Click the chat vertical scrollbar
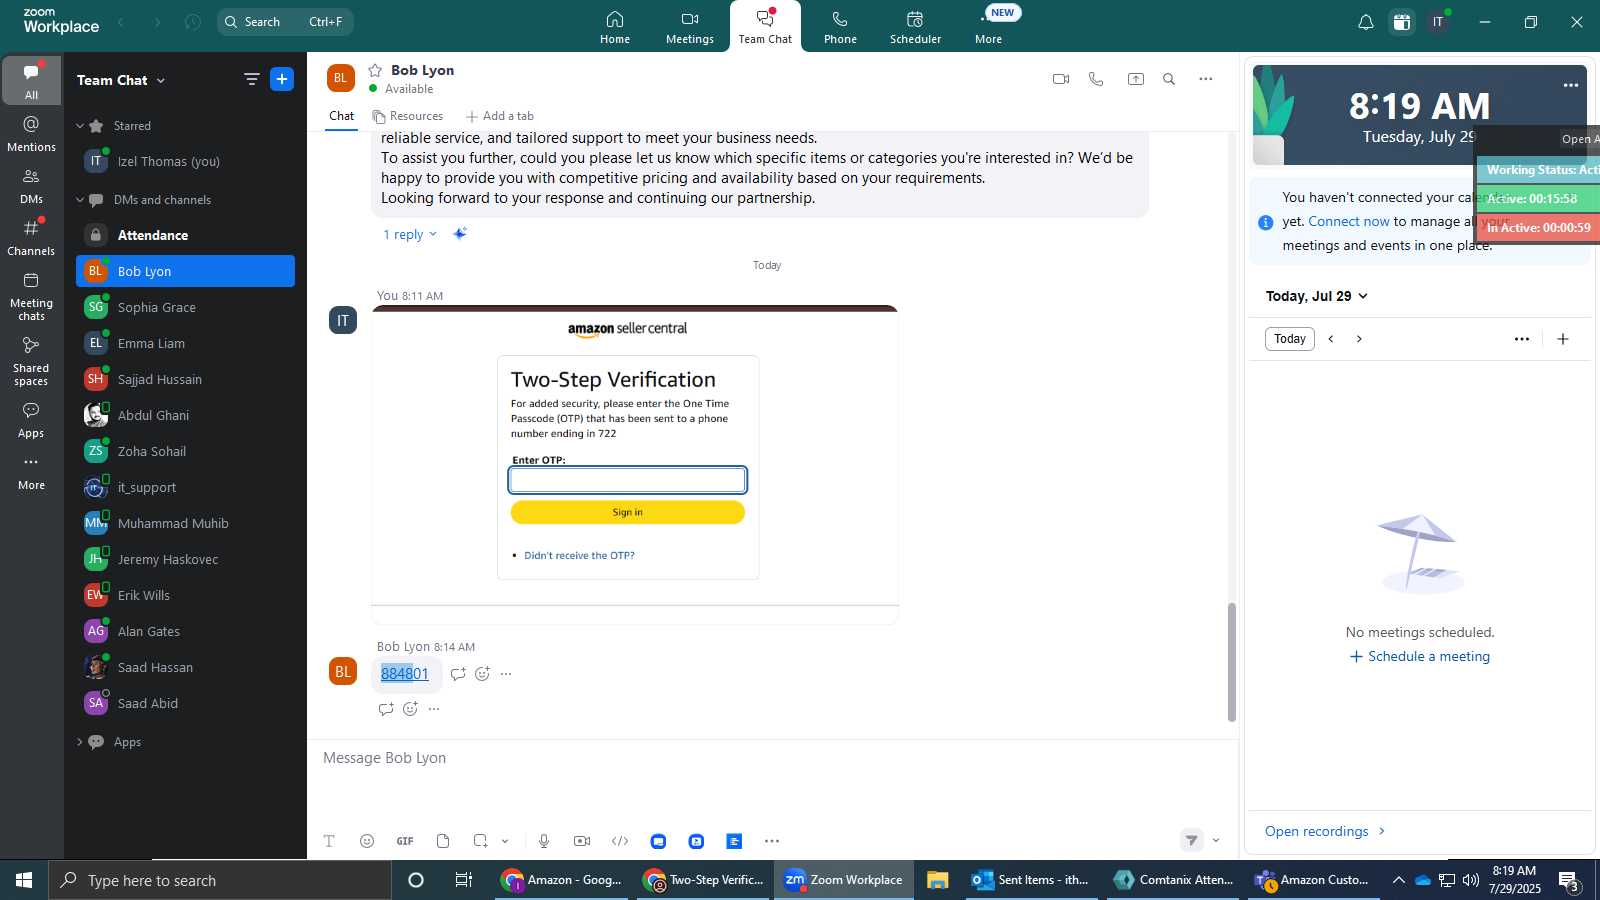 click(1232, 662)
